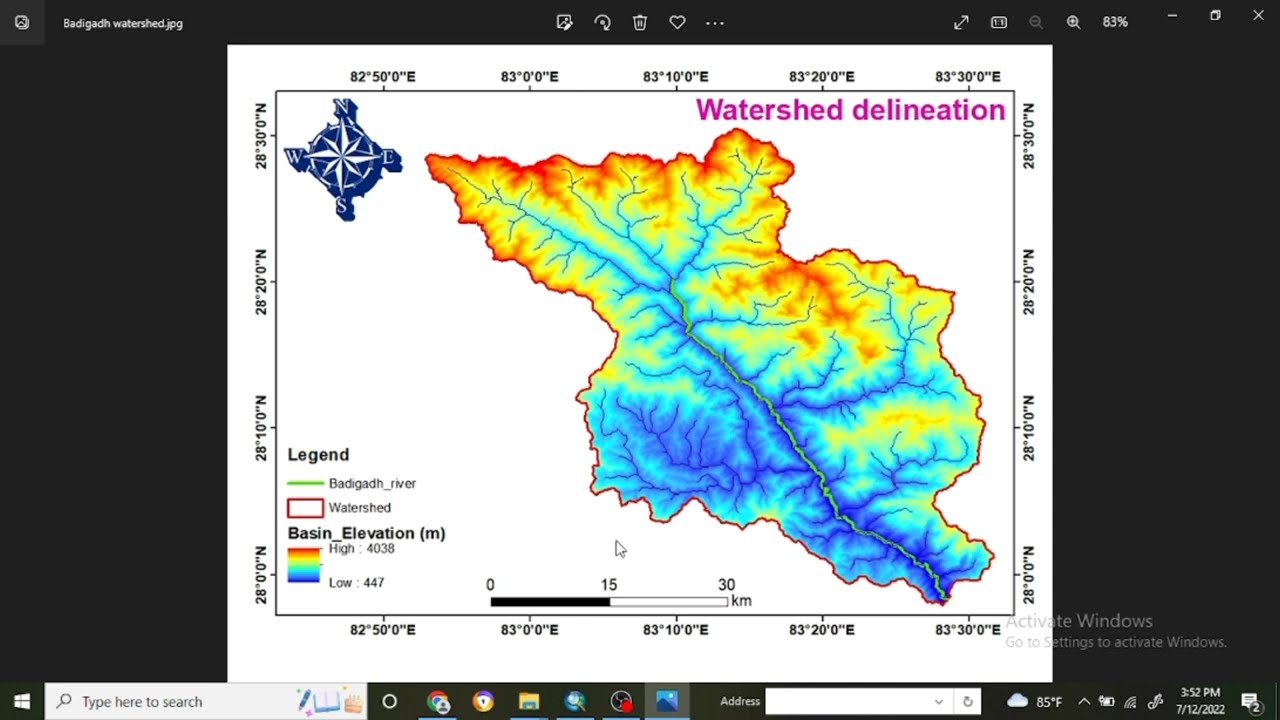This screenshot has width=1280, height=720.
Task: Click the Low : 447 legend value
Action: point(356,582)
